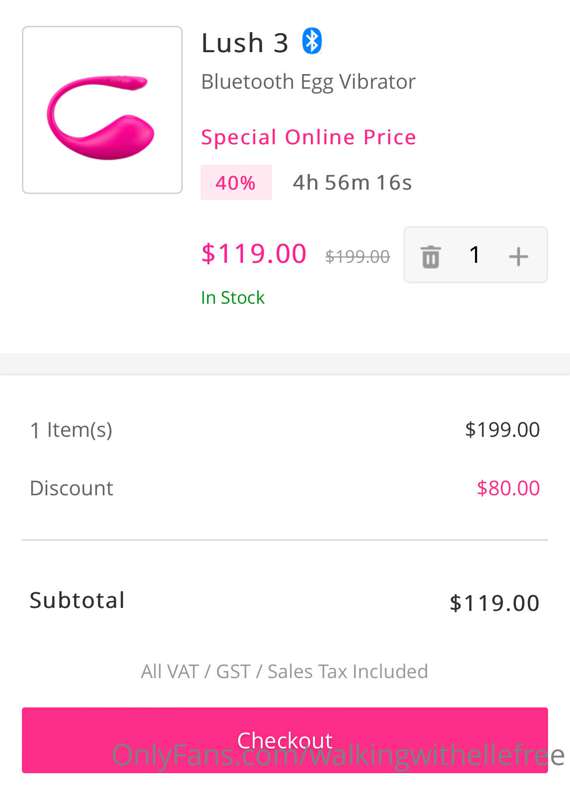Click the Bluetooth icon beside Lush 3

[312, 41]
